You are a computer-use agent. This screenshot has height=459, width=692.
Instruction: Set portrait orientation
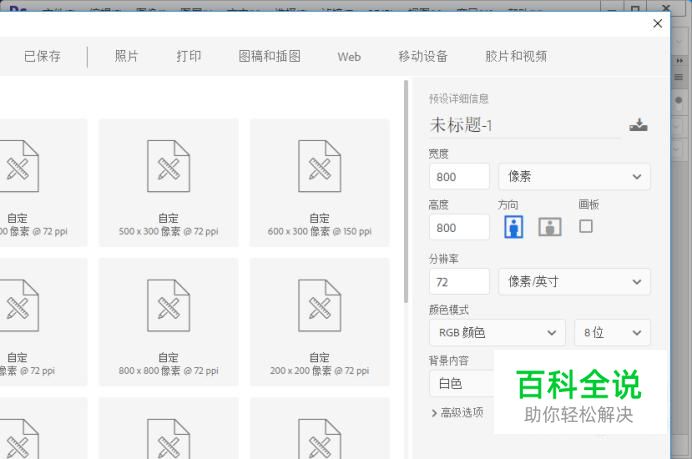click(x=514, y=227)
